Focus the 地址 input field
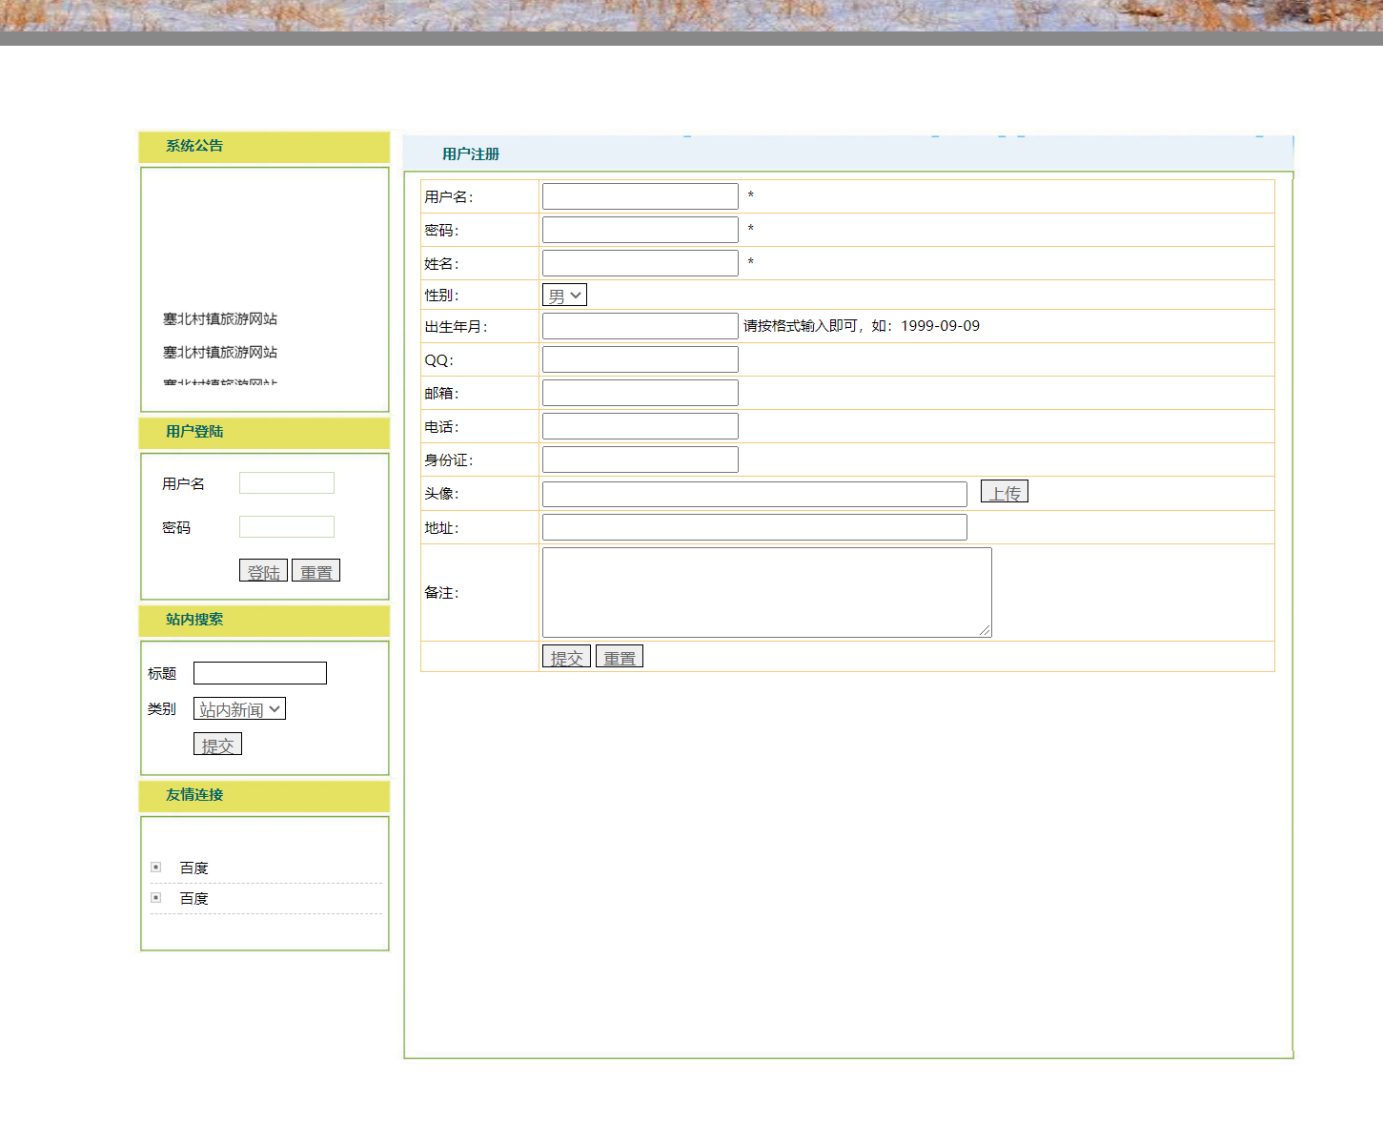 (x=754, y=527)
